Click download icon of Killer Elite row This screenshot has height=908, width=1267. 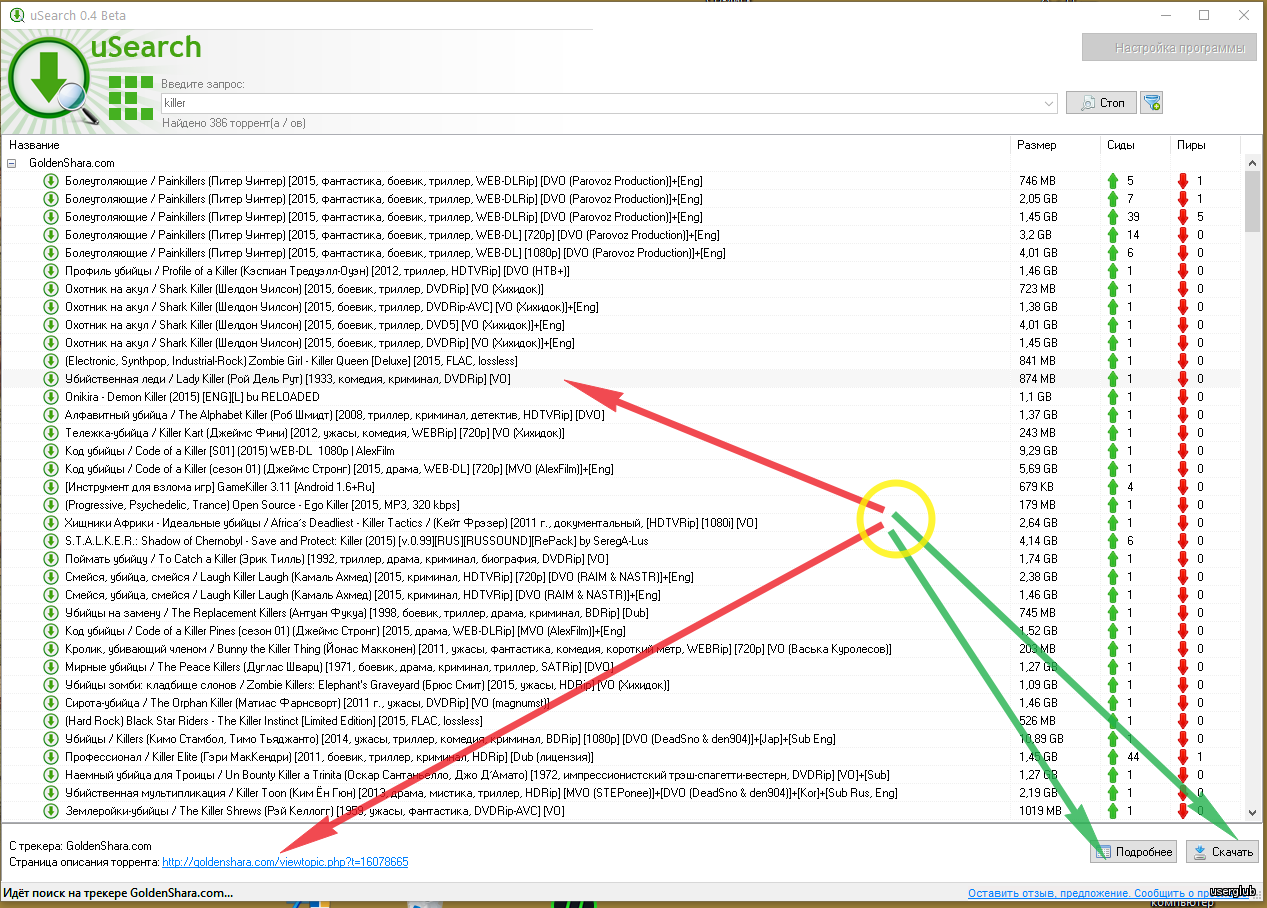click(x=51, y=757)
